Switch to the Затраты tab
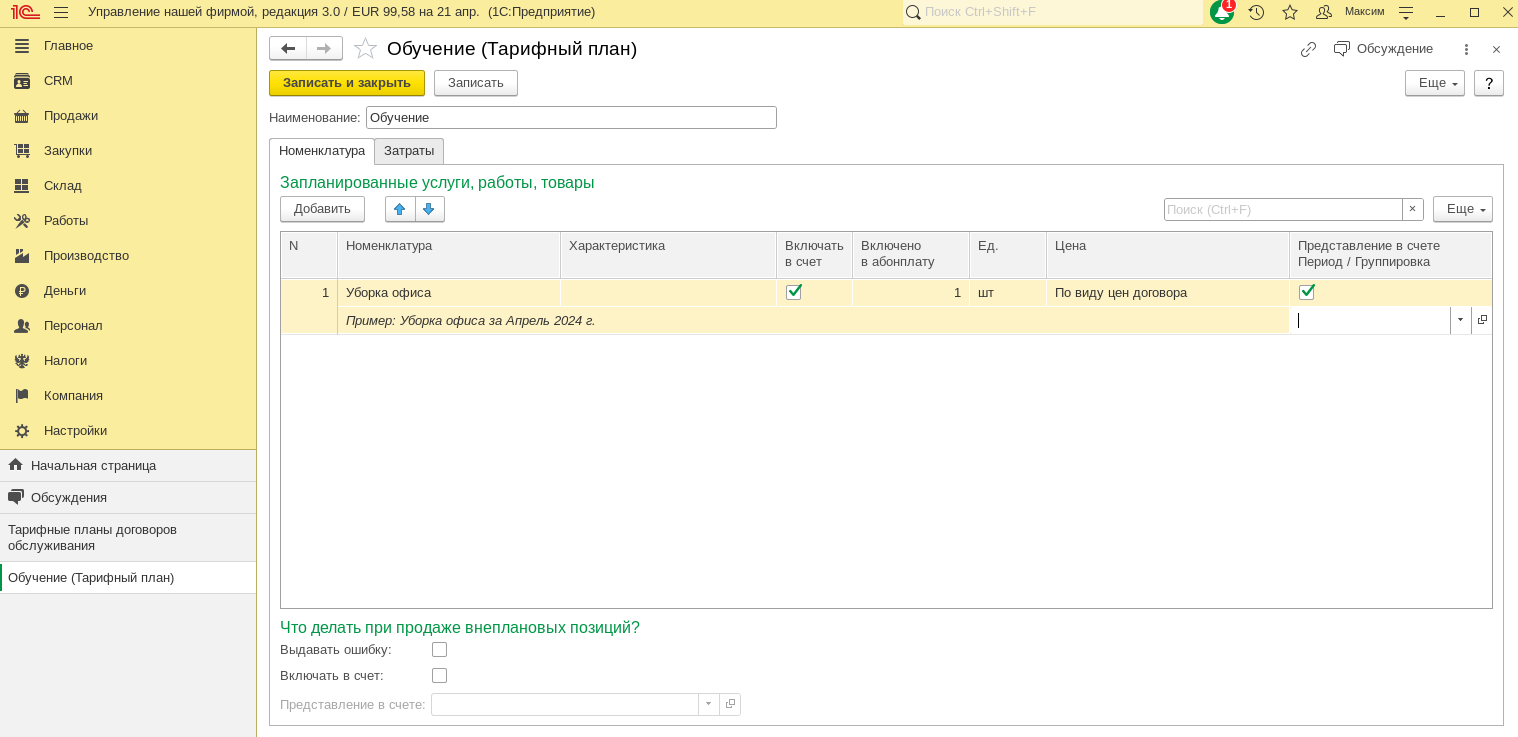 (x=409, y=151)
